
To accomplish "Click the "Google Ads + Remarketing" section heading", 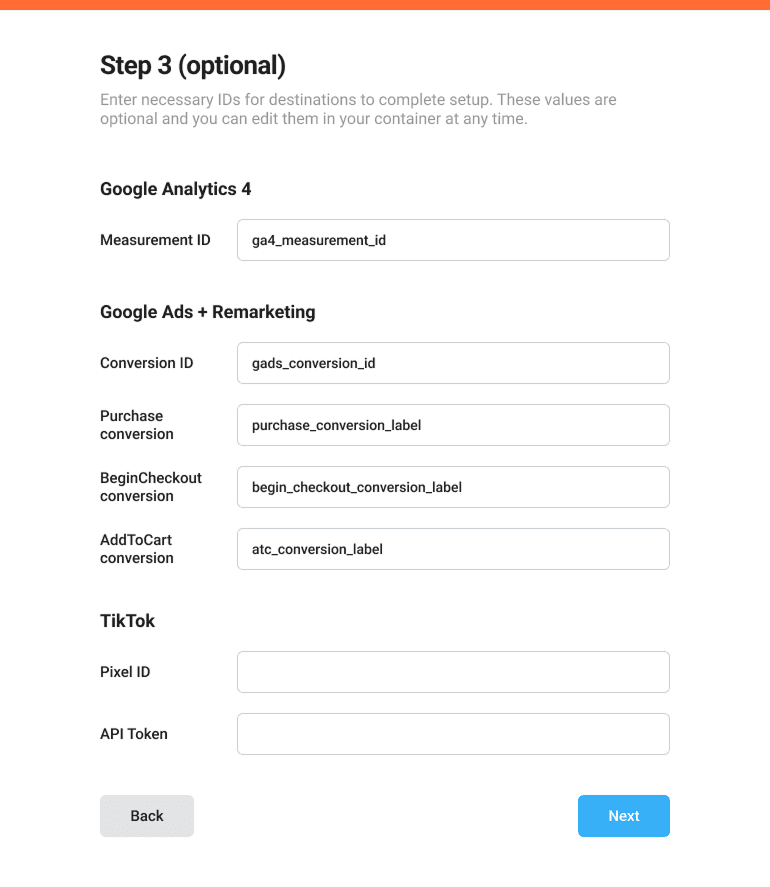I will pos(207,312).
